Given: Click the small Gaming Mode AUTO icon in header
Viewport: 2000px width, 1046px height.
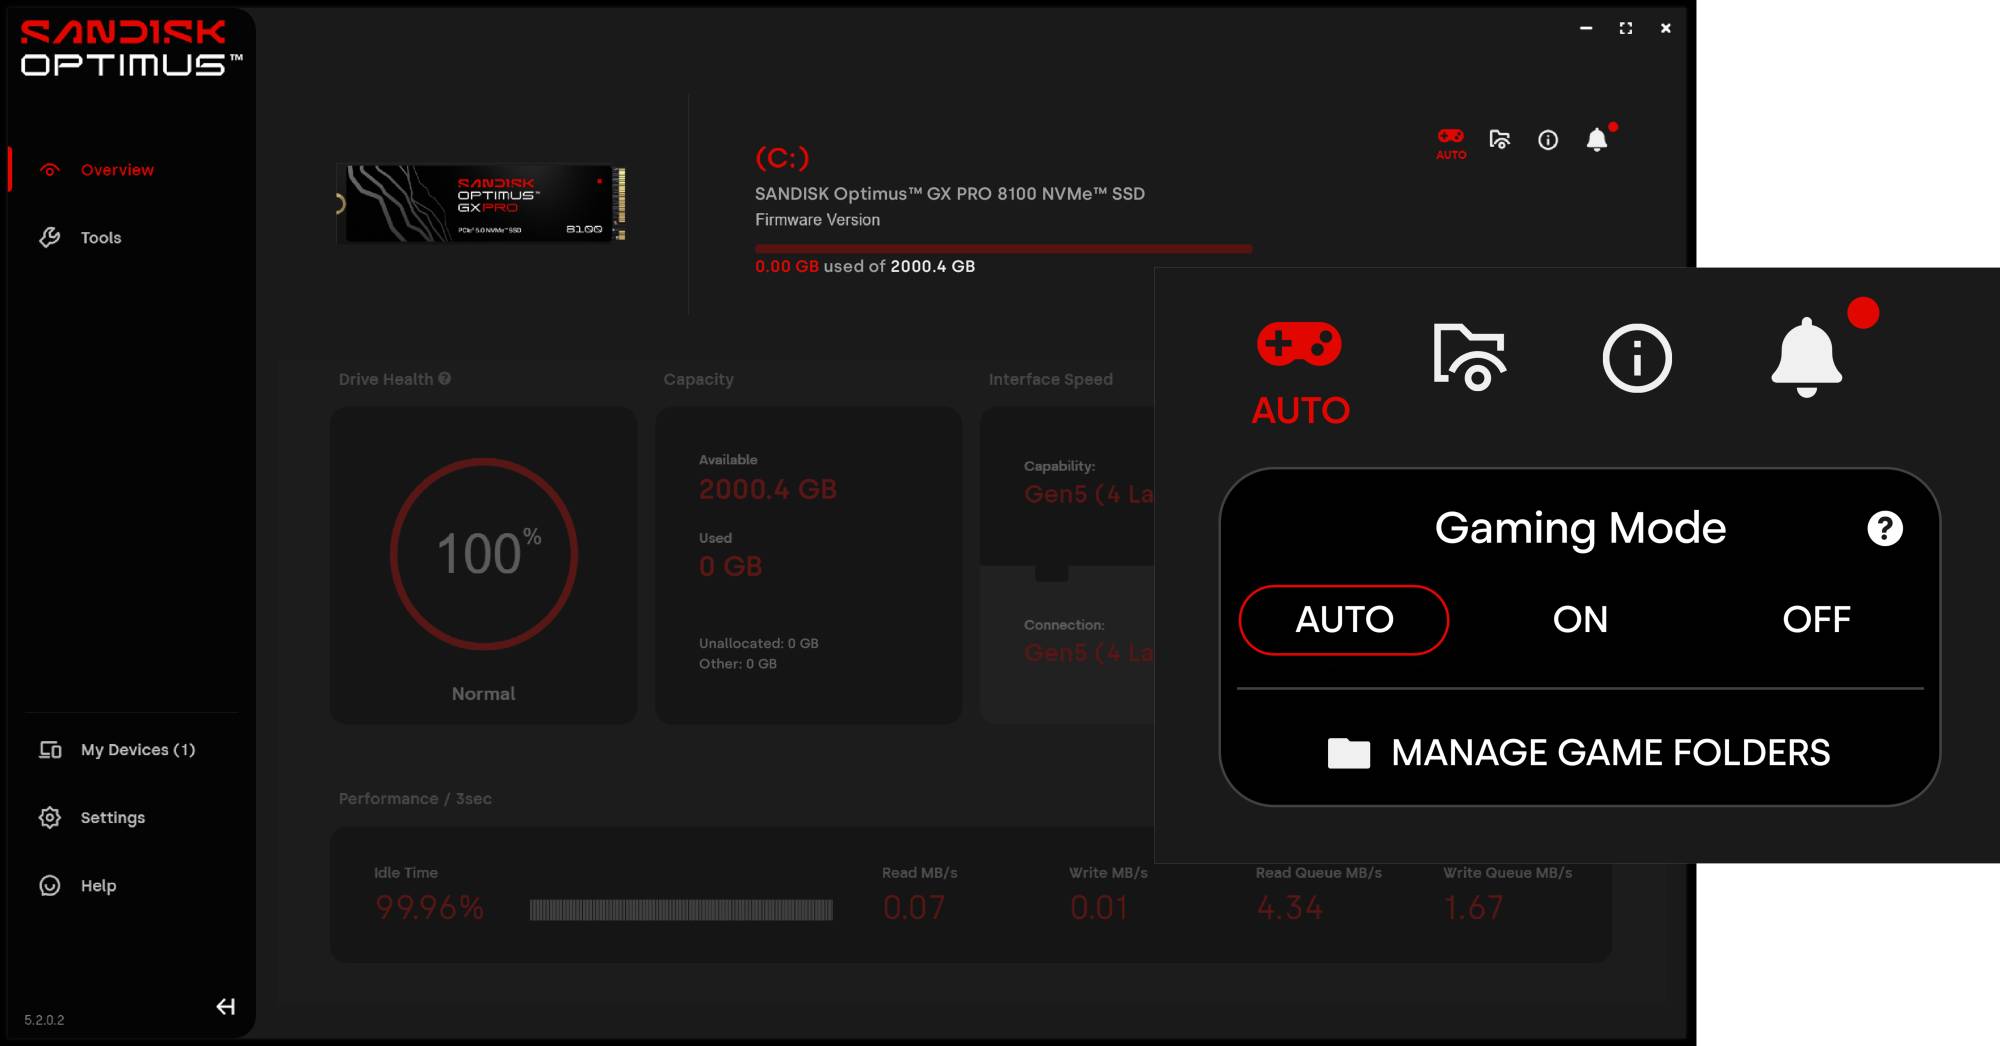Looking at the screenshot, I should [x=1451, y=143].
